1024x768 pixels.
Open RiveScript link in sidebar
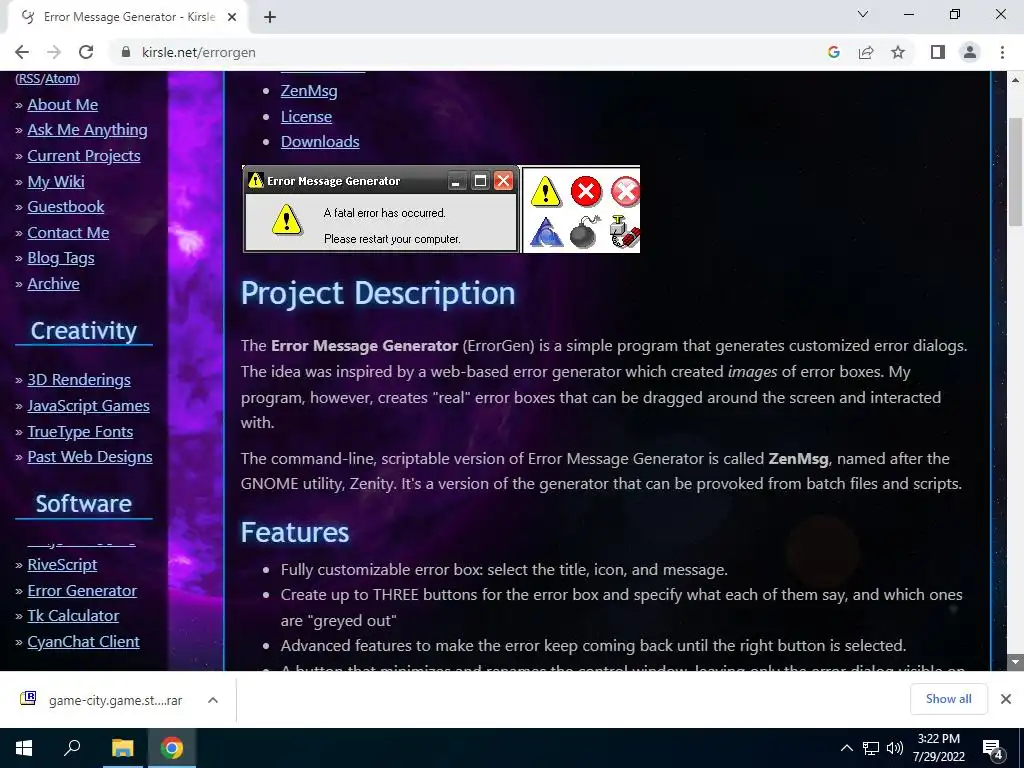62,565
